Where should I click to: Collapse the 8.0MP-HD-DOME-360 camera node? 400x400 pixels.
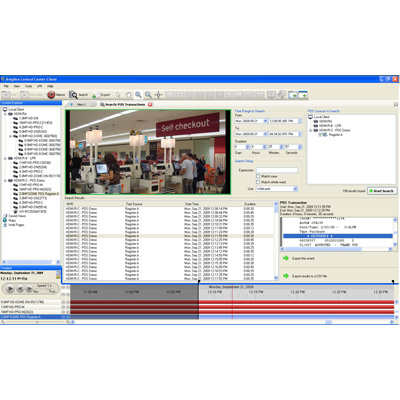(x=10, y=136)
